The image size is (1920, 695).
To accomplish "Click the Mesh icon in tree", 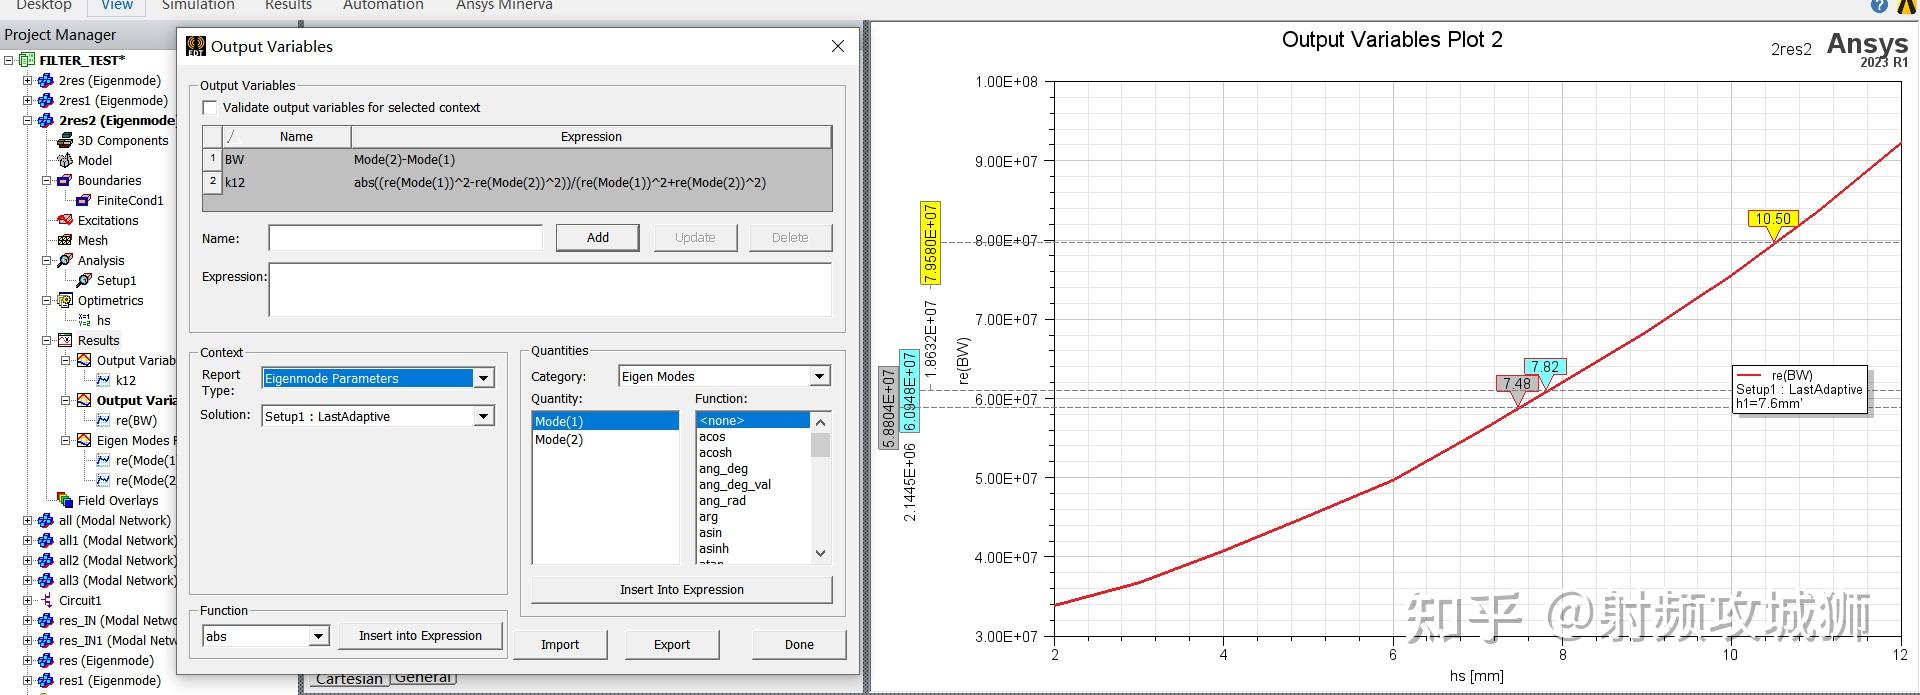I will [65, 240].
